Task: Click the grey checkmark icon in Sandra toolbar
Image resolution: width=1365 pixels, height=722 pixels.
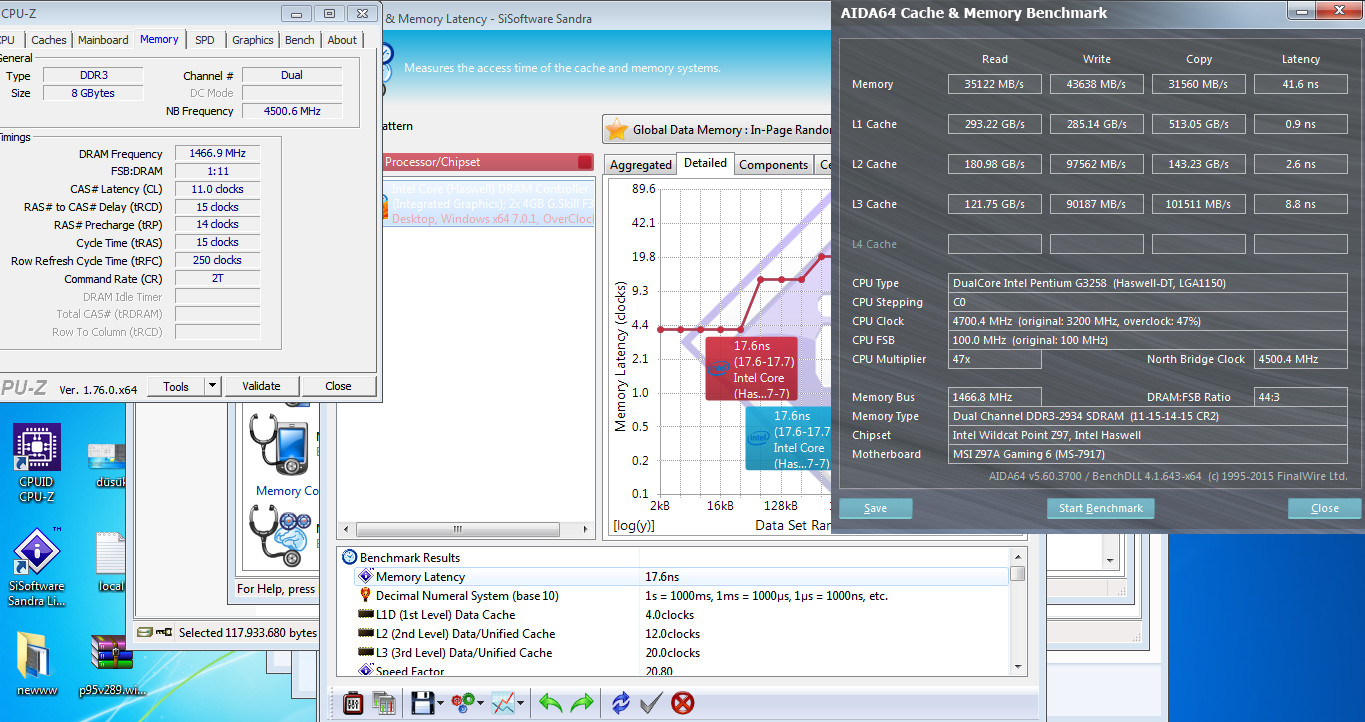Action: pos(651,703)
